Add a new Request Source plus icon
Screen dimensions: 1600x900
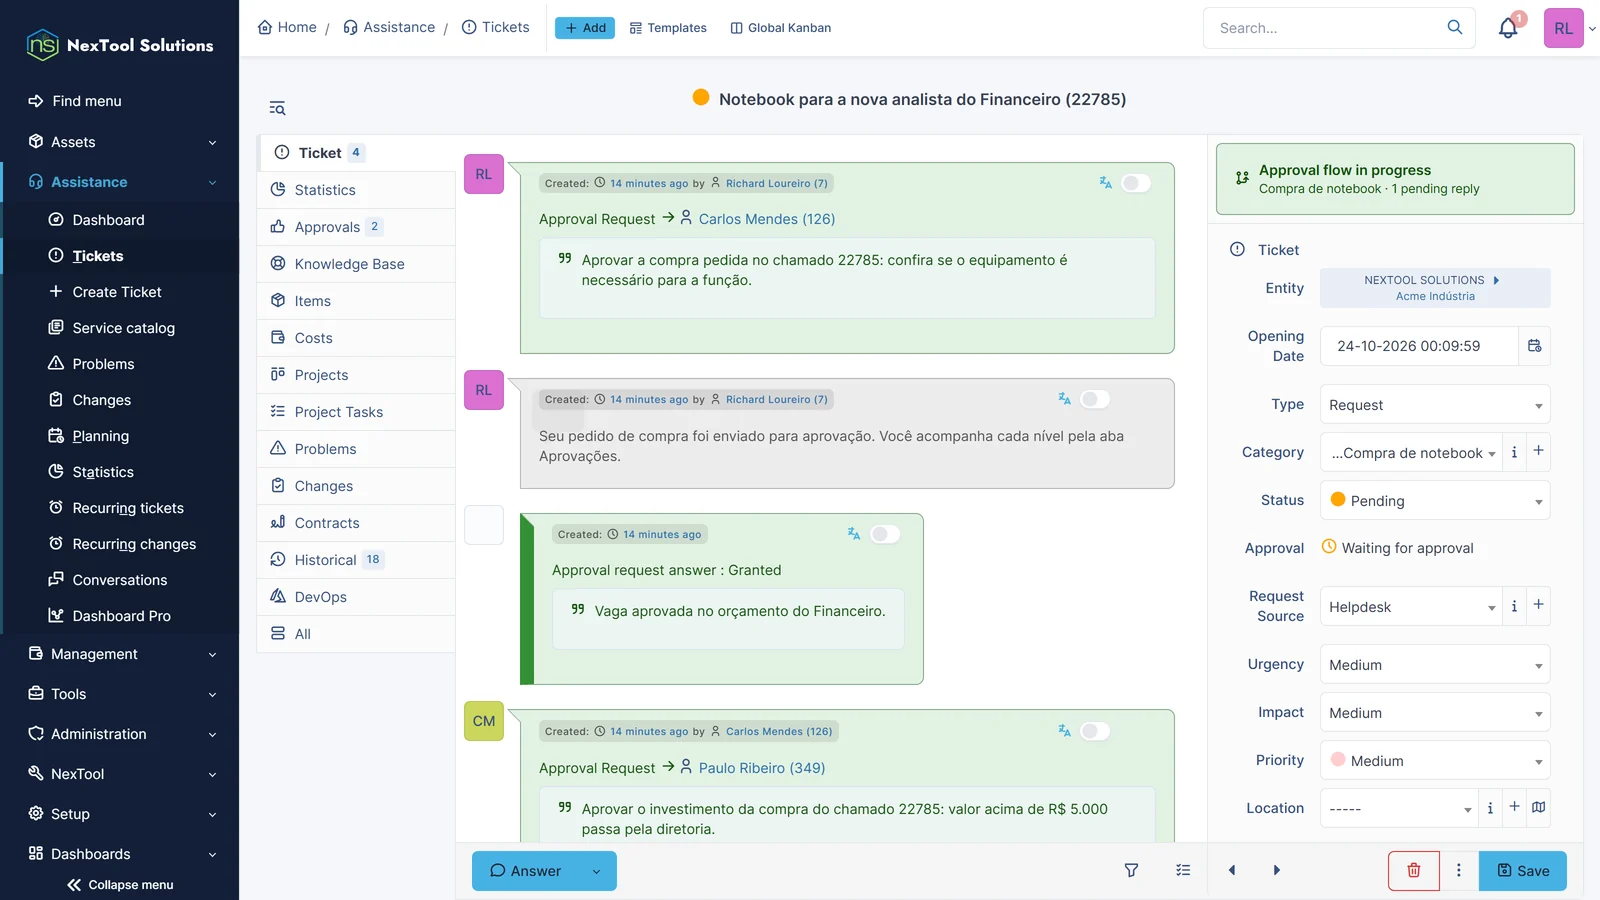[1539, 605]
